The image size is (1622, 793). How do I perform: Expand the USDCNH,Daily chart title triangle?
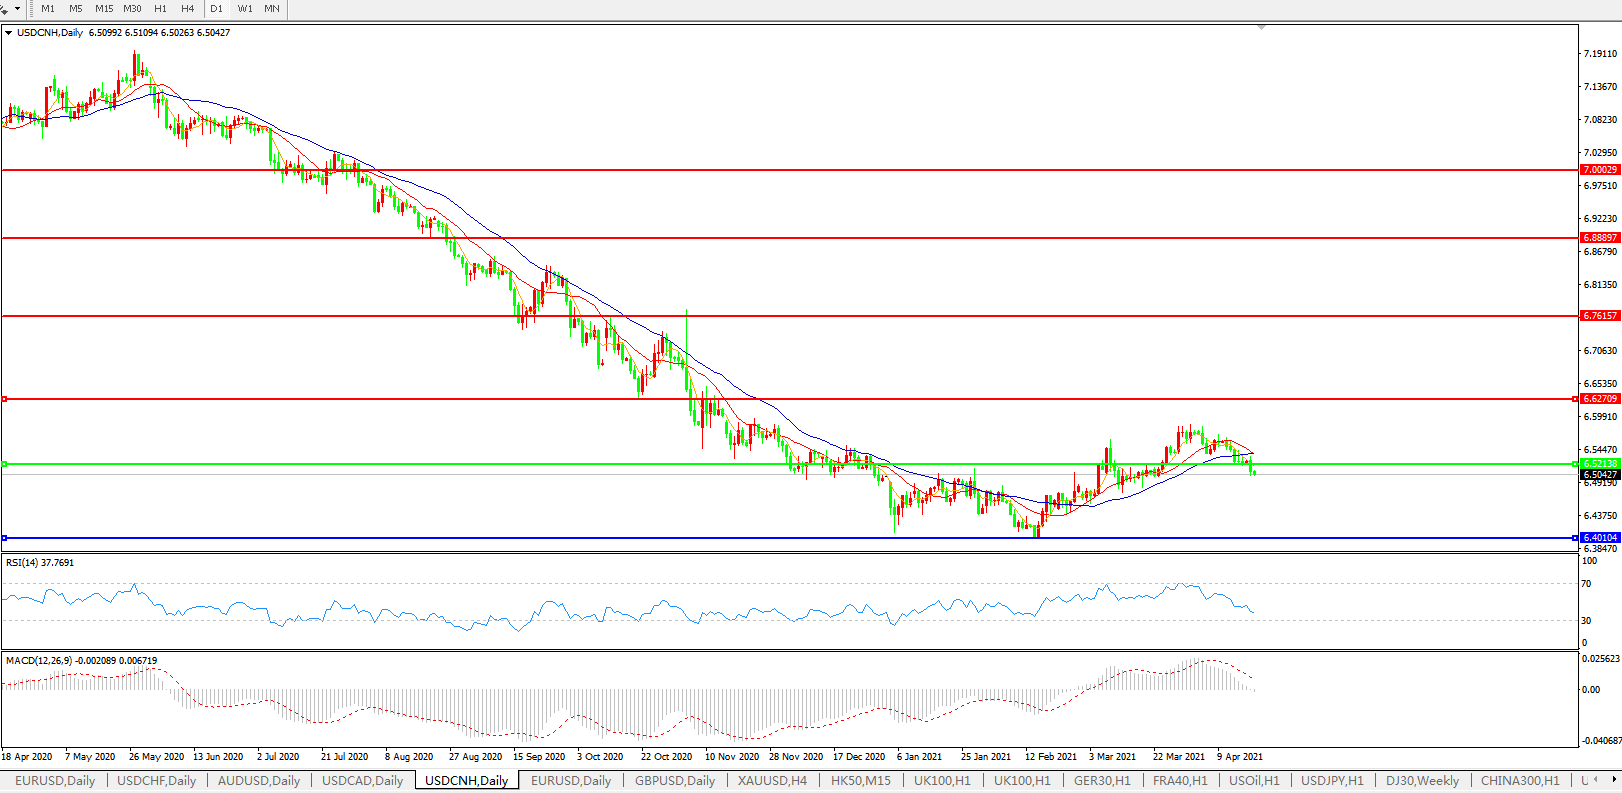(x=9, y=33)
